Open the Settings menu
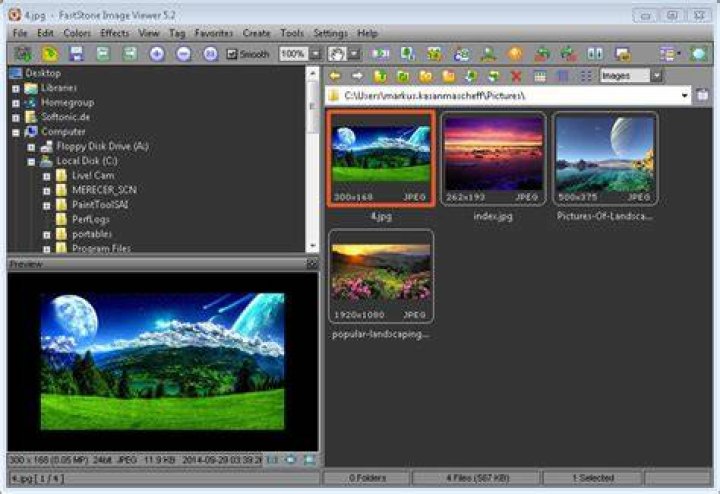Screen dimensions: 720x494 (x=330, y=33)
